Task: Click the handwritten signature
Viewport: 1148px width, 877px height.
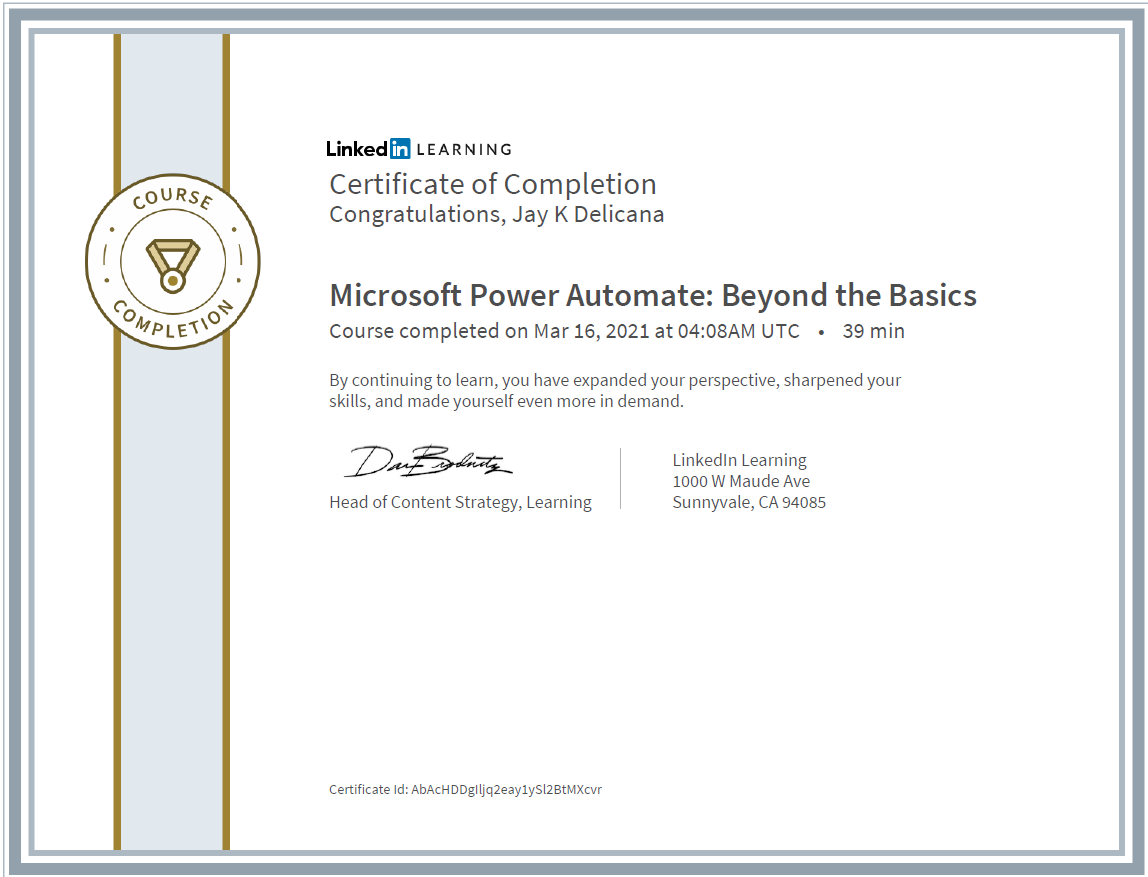Action: pos(427,463)
